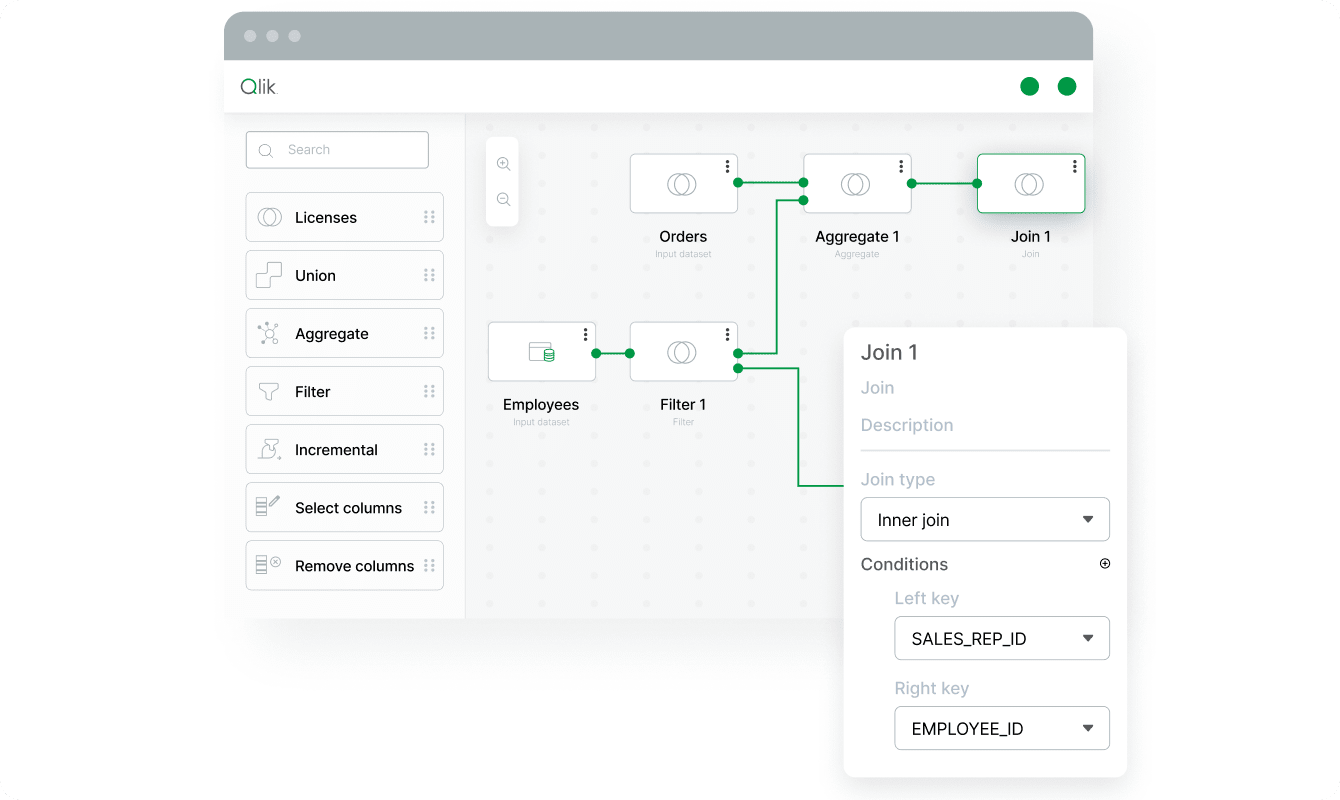This screenshot has width=1340, height=800.
Task: Open the Inner join dropdown
Action: [985, 519]
